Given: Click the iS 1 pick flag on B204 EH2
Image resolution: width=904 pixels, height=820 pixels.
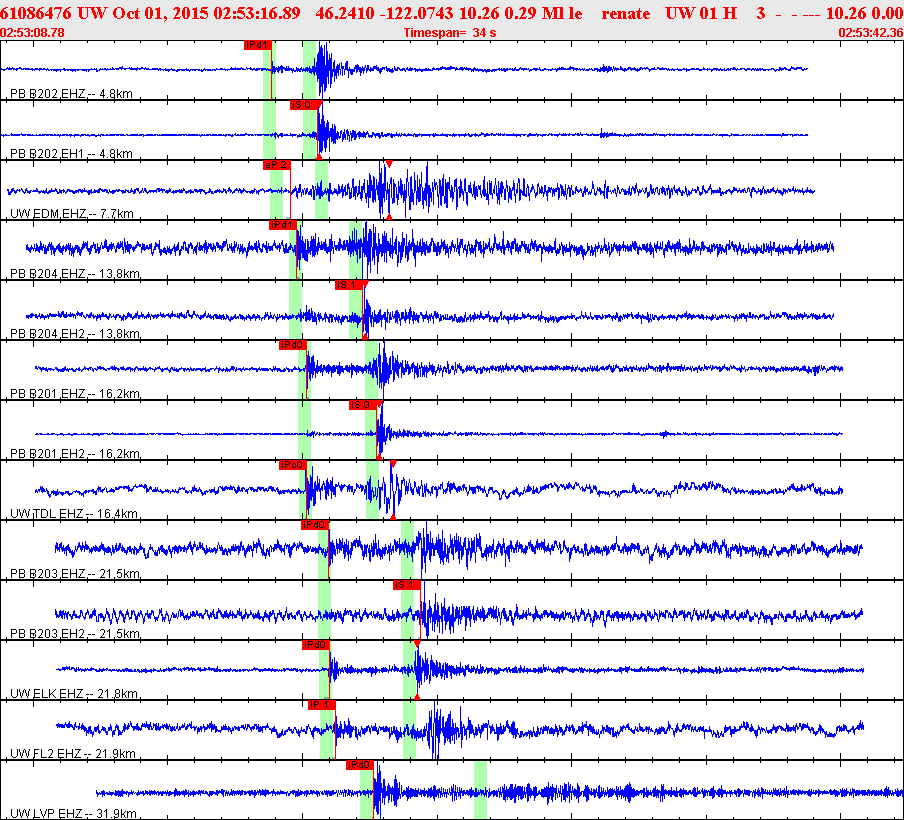Looking at the screenshot, I should pyautogui.click(x=349, y=285).
